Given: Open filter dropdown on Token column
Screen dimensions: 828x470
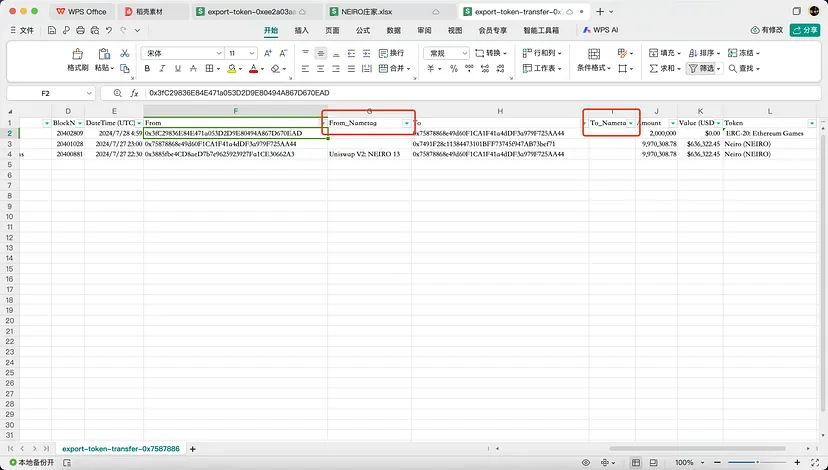Looking at the screenshot, I should click(812, 123).
